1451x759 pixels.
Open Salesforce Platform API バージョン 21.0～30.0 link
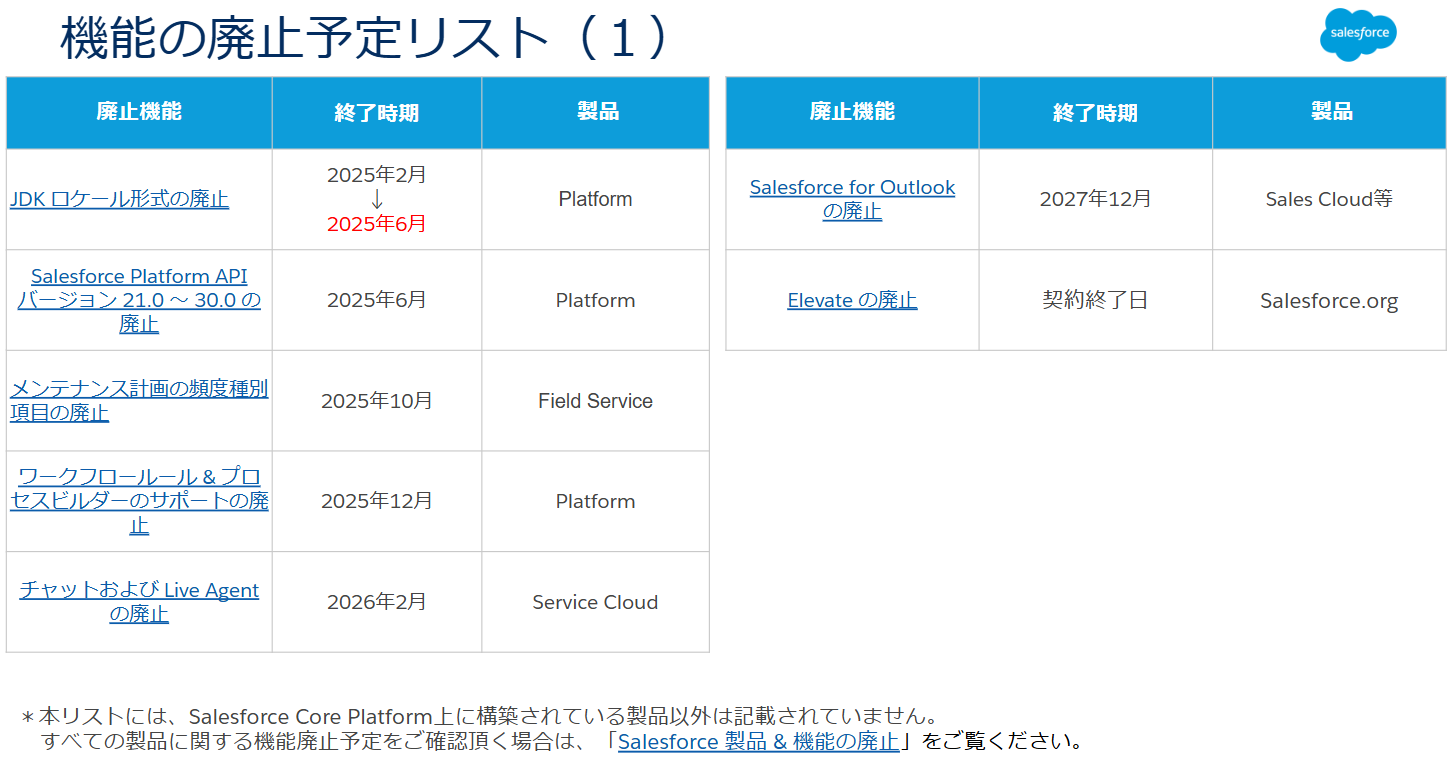139,300
